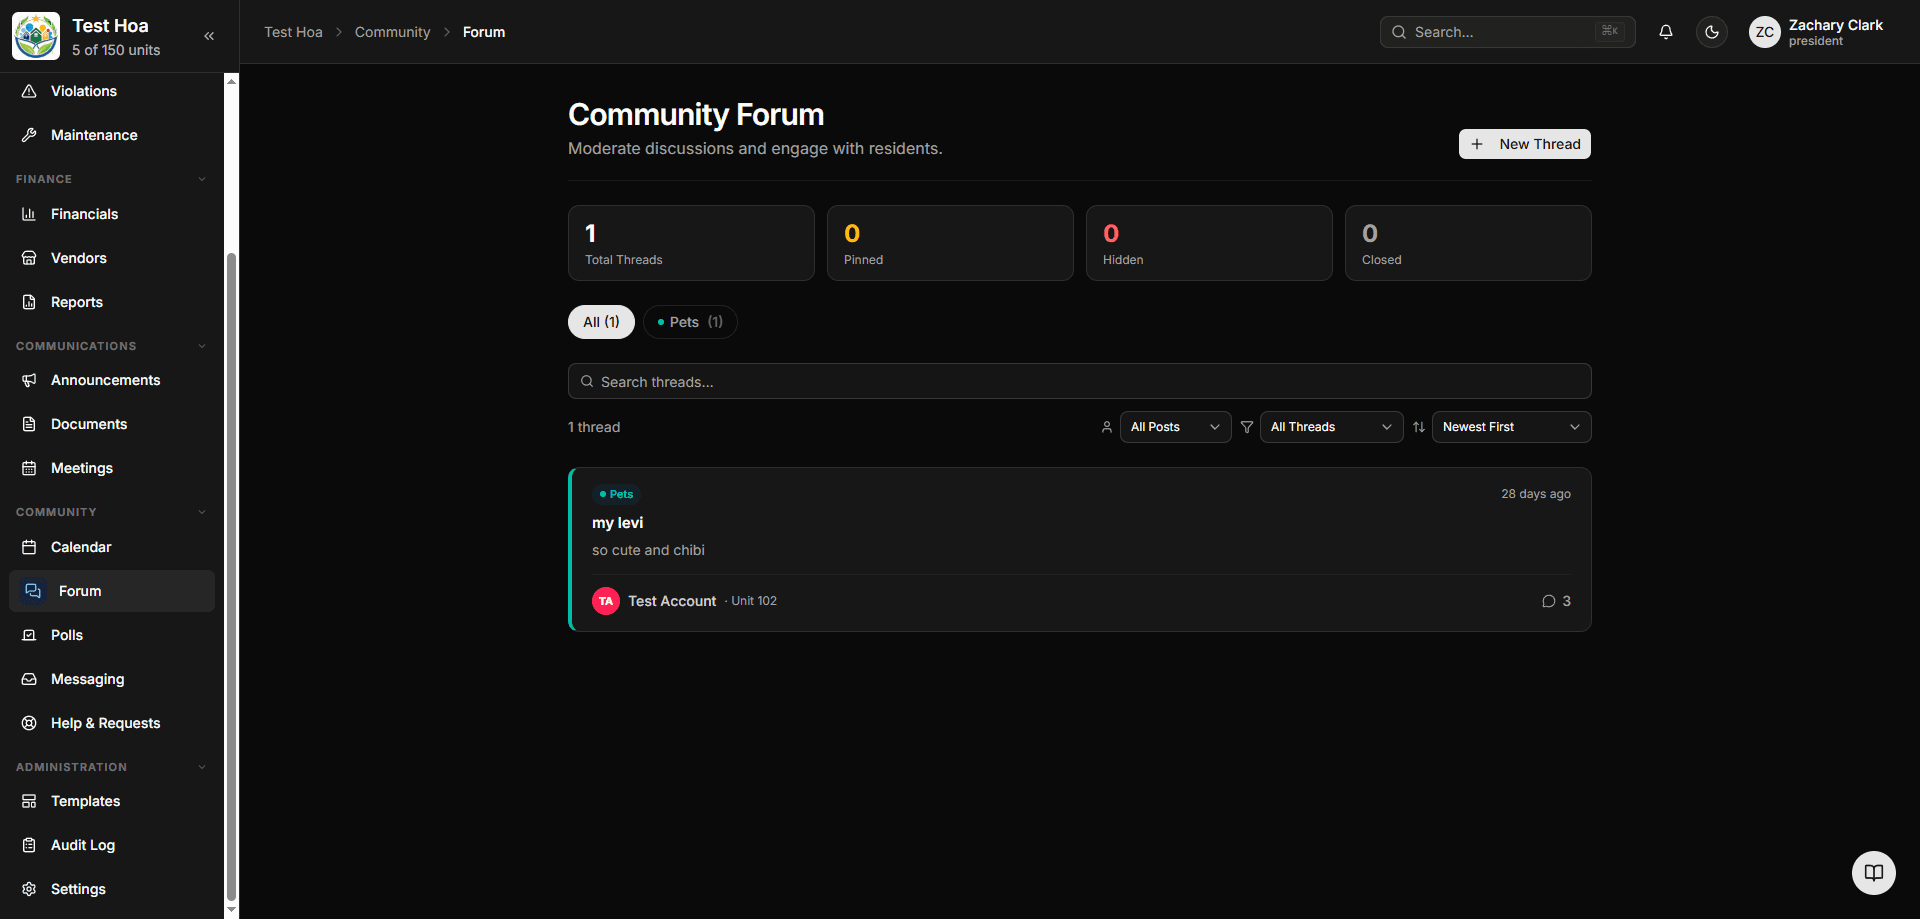Click the Financials bar chart icon
The width and height of the screenshot is (1920, 919).
(x=29, y=214)
